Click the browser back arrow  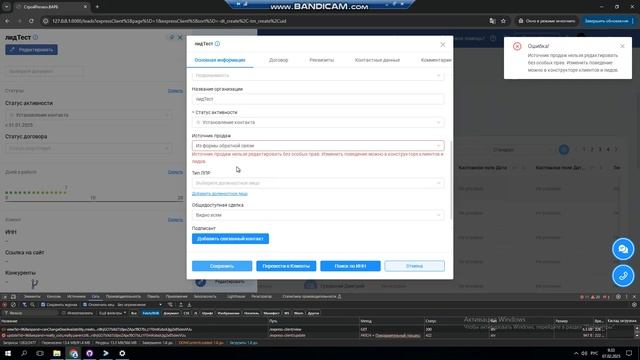point(7,21)
